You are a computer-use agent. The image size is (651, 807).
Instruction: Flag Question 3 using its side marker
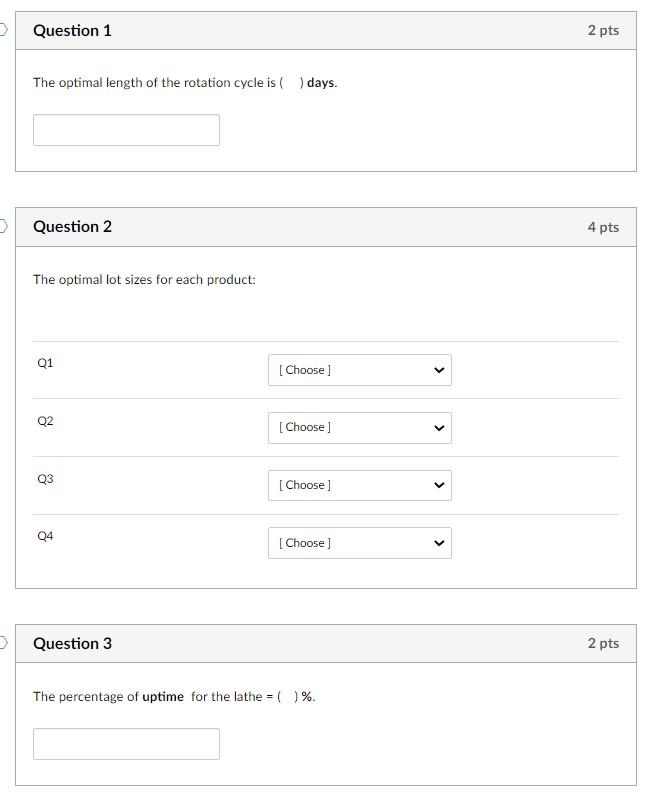coord(2,643)
